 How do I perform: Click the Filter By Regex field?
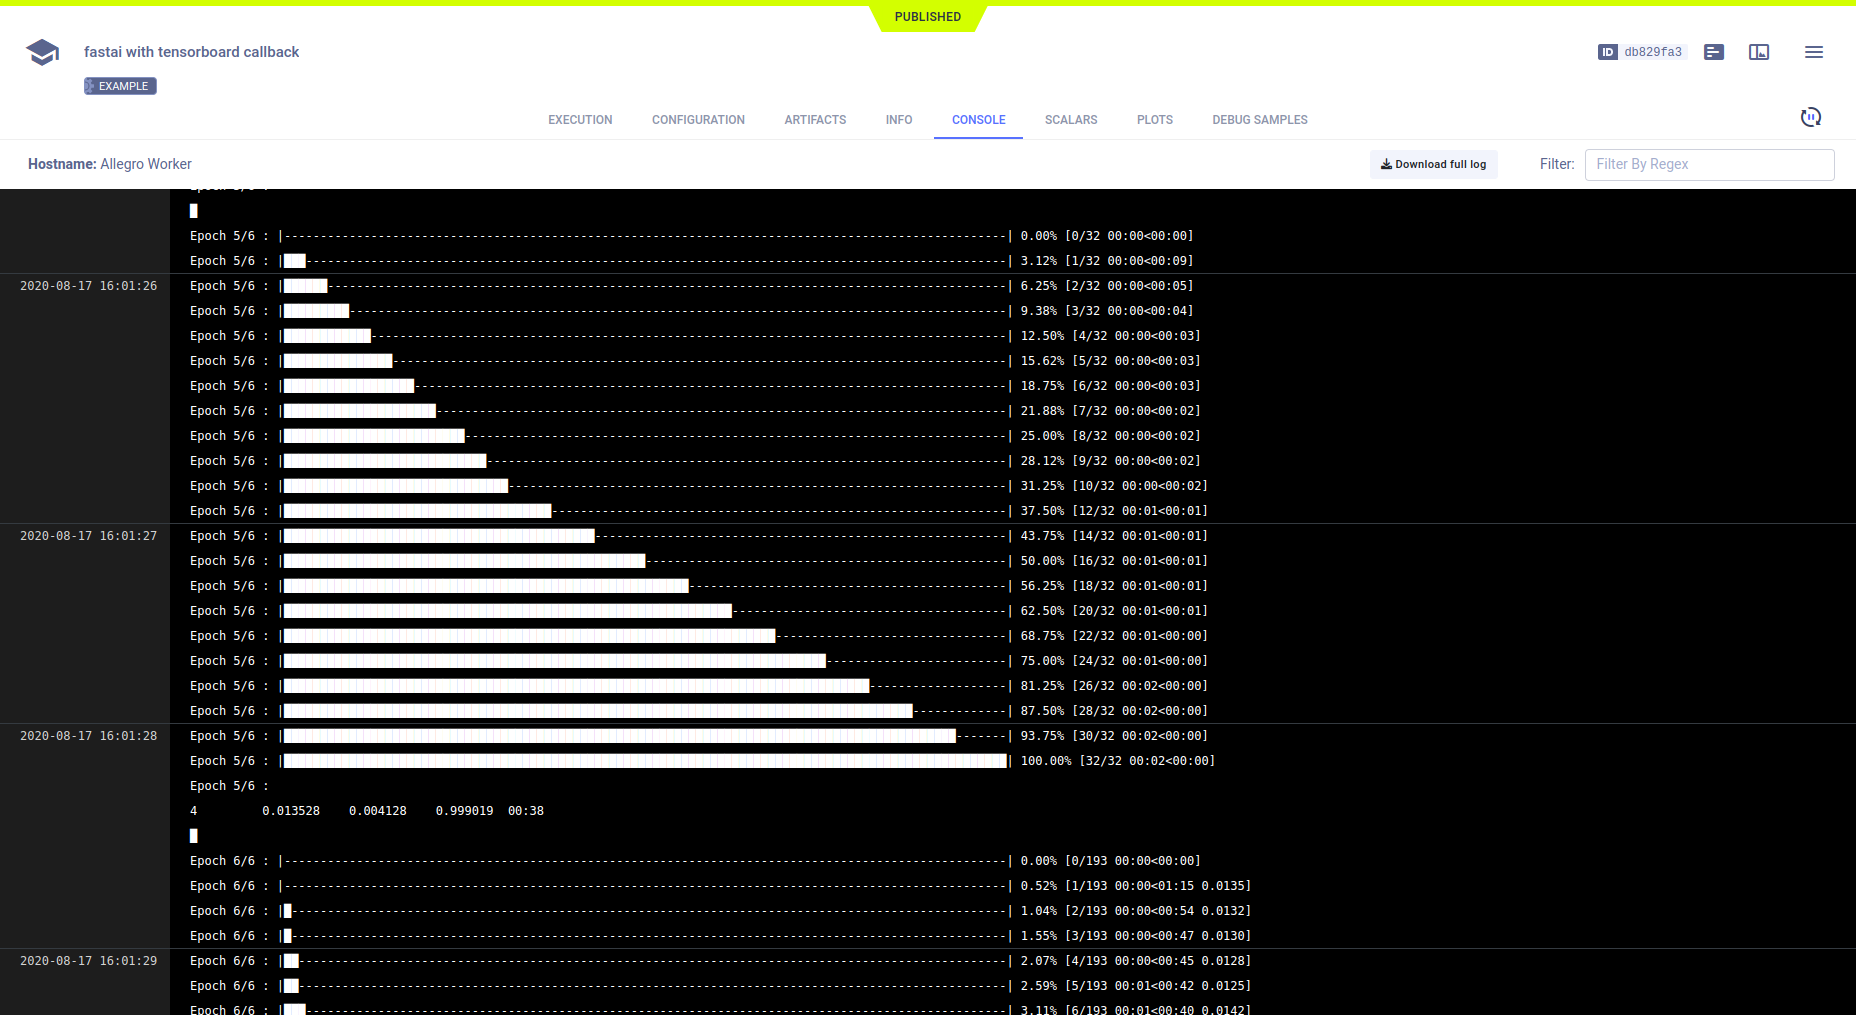[x=1708, y=164]
